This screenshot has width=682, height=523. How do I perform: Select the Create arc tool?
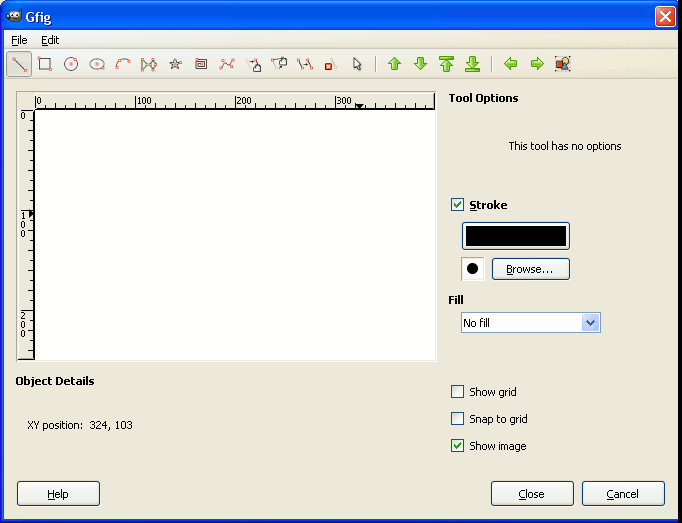[123, 64]
